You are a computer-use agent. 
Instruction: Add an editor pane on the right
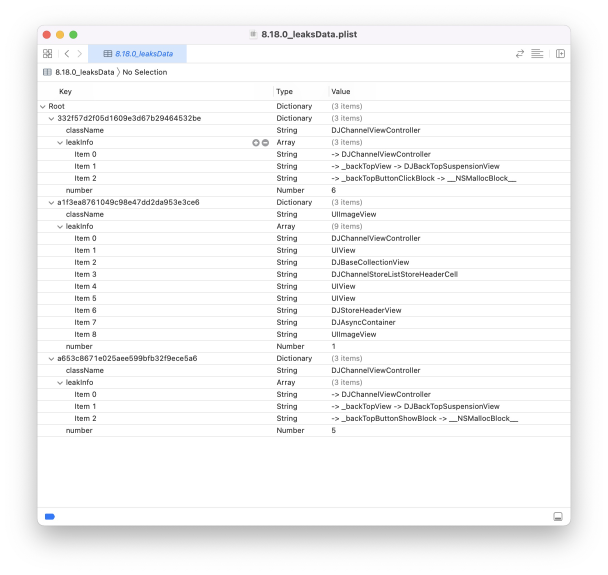click(560, 54)
